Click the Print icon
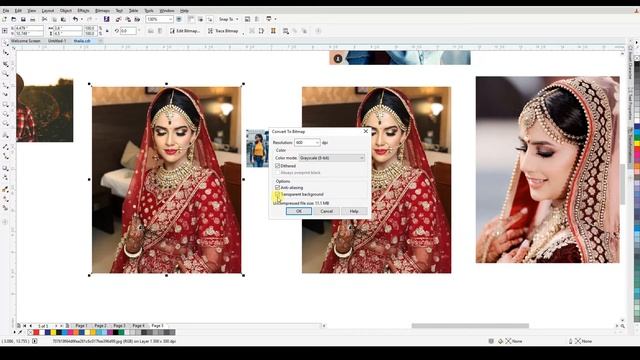 click(x=33, y=19)
